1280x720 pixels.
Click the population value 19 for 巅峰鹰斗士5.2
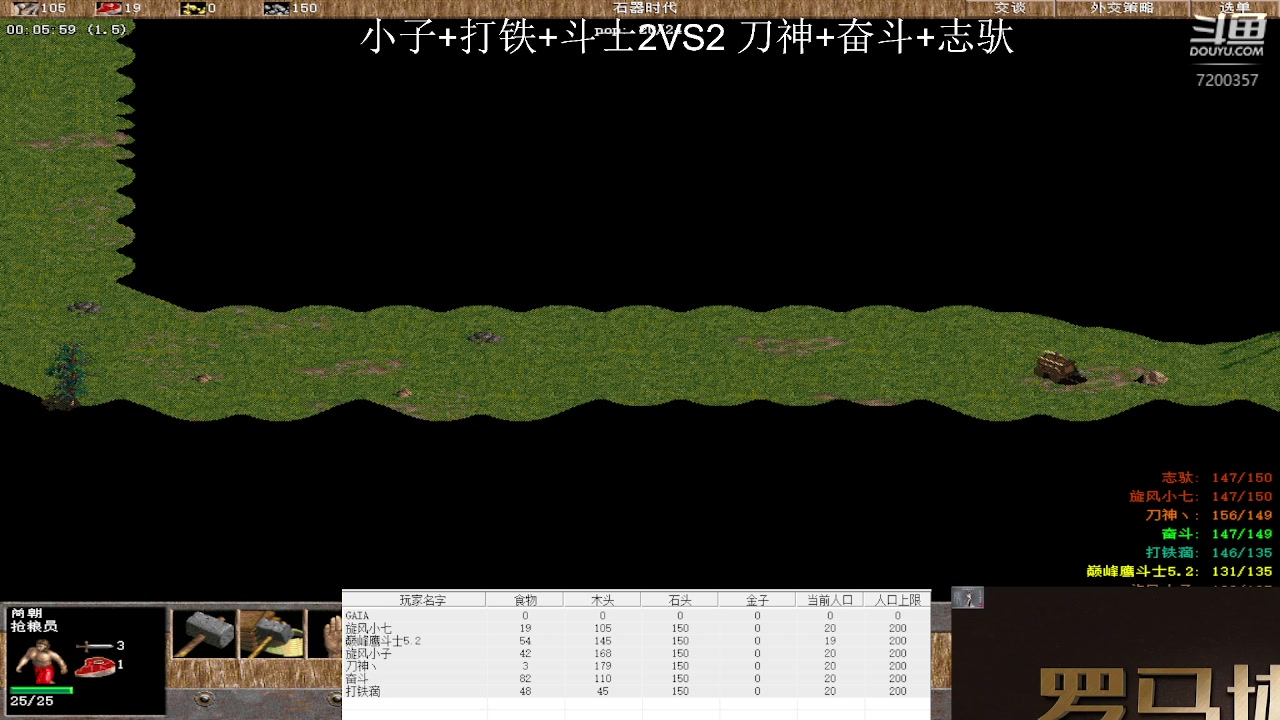(829, 641)
